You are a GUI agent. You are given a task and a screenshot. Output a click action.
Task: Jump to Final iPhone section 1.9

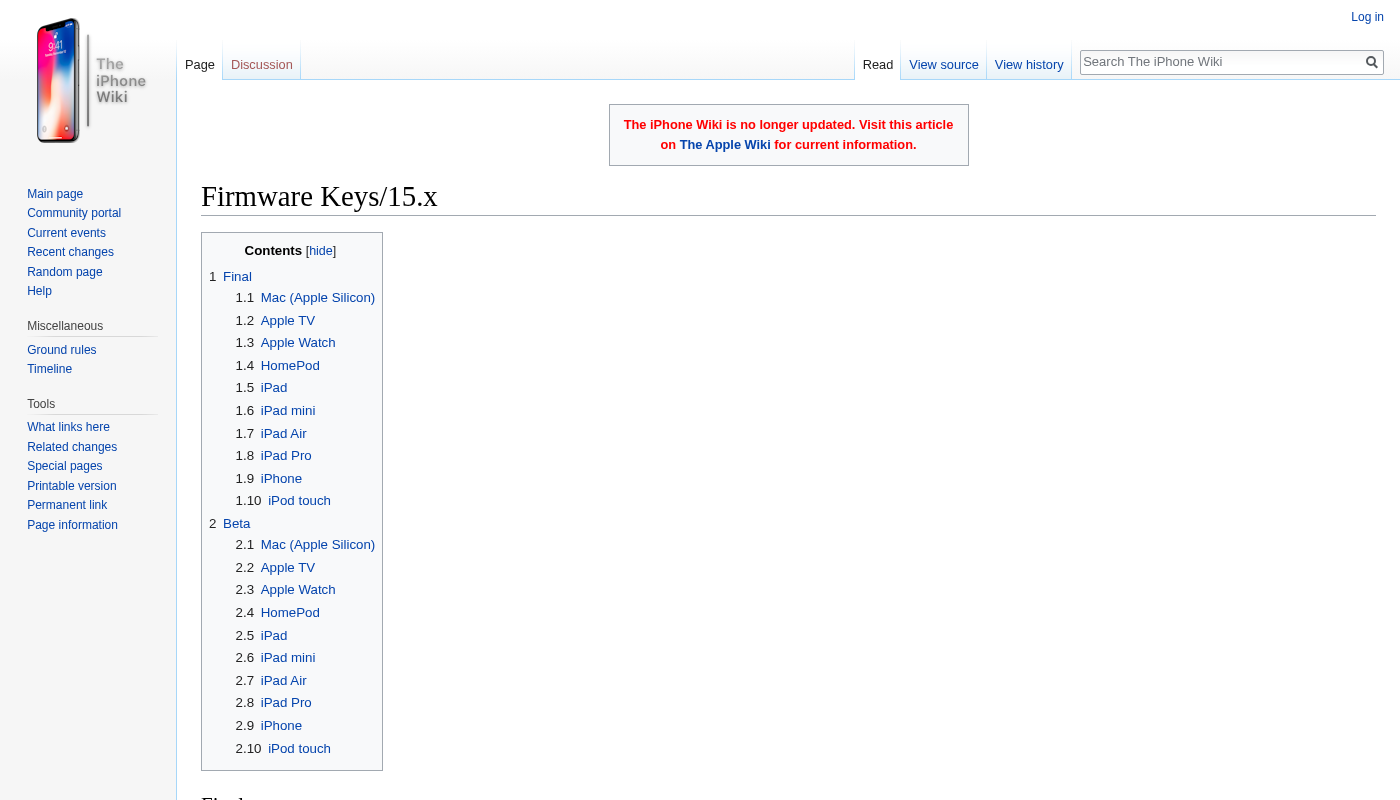[x=281, y=479]
